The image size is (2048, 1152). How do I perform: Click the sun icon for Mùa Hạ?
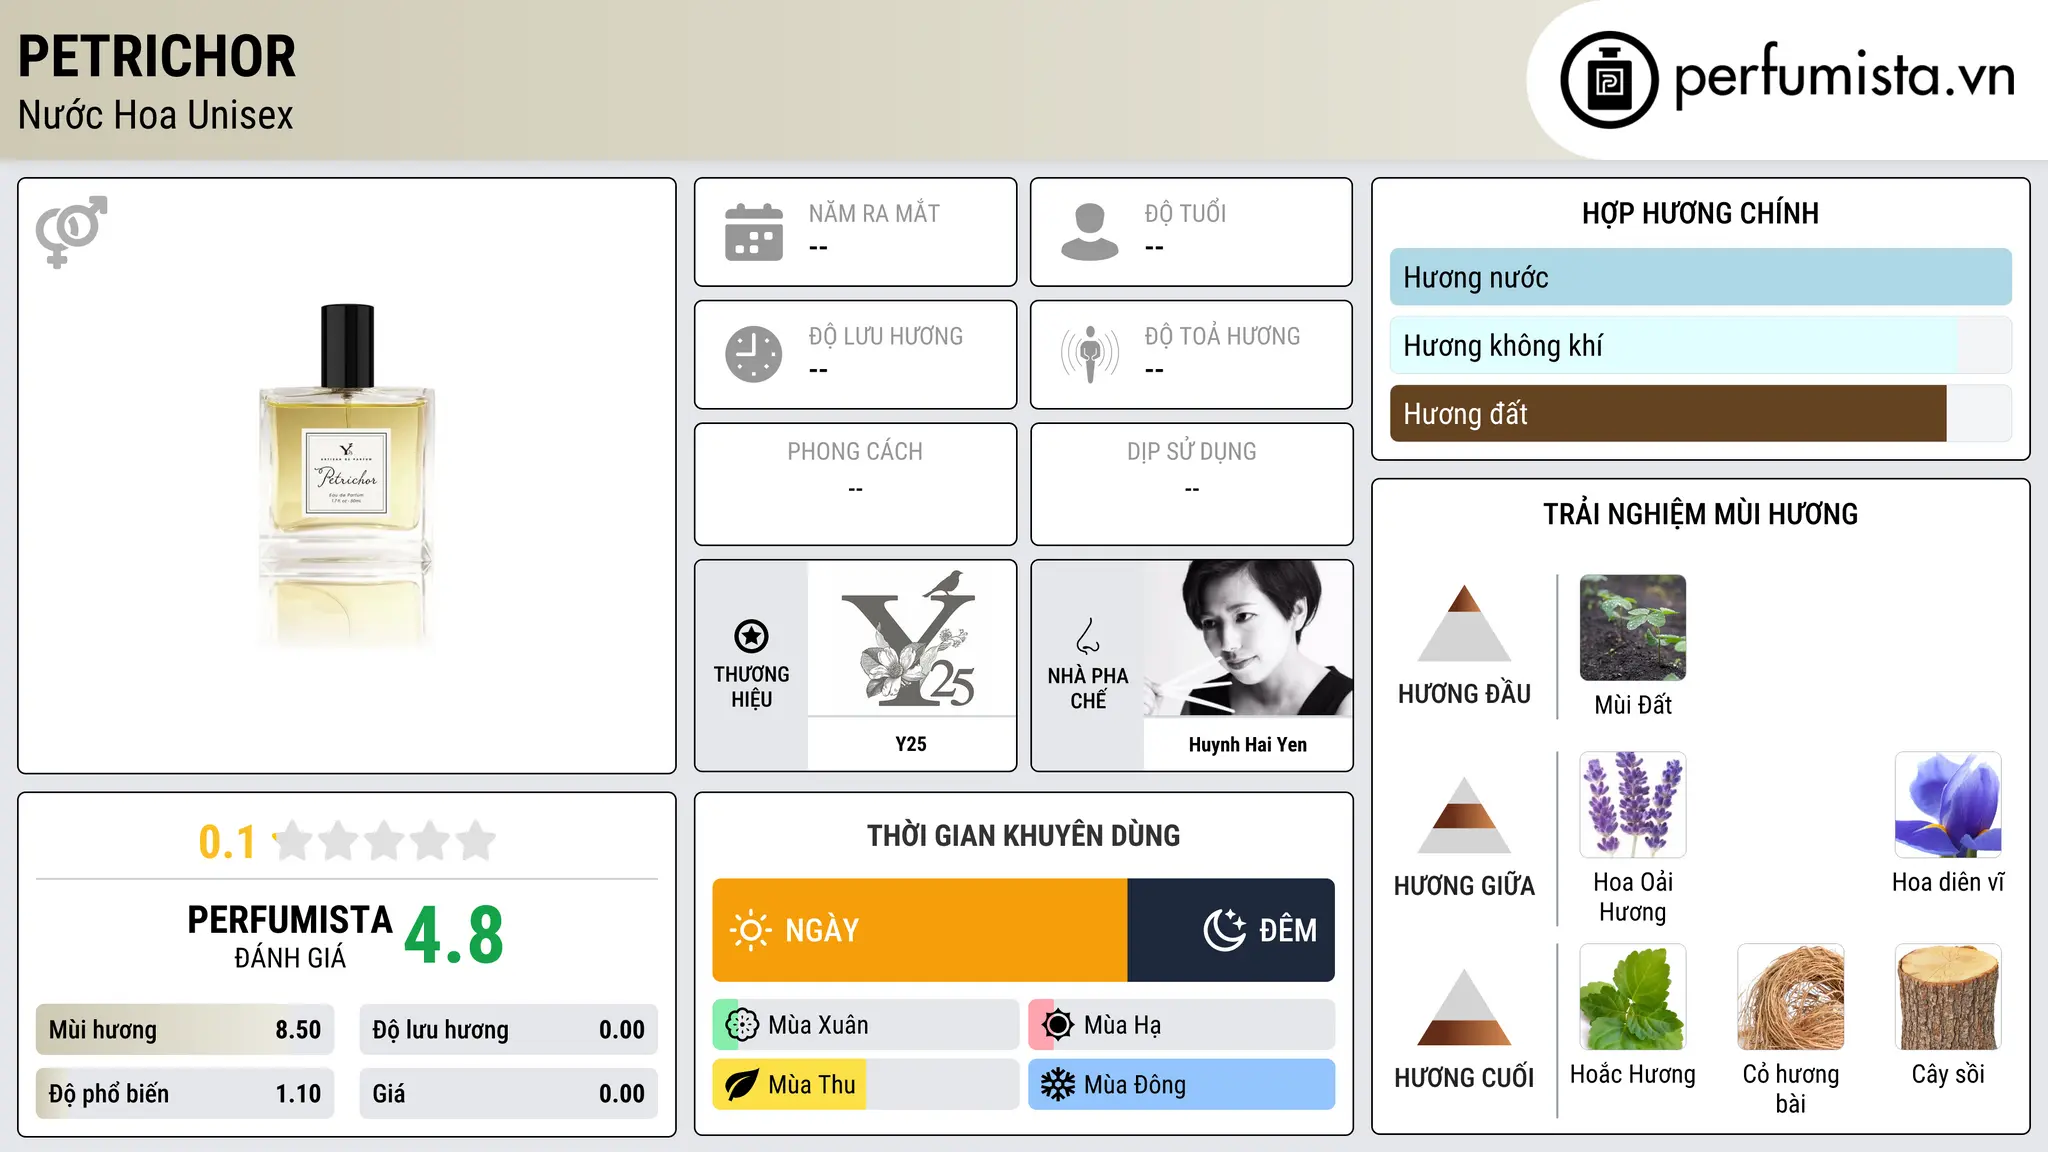1058,1025
